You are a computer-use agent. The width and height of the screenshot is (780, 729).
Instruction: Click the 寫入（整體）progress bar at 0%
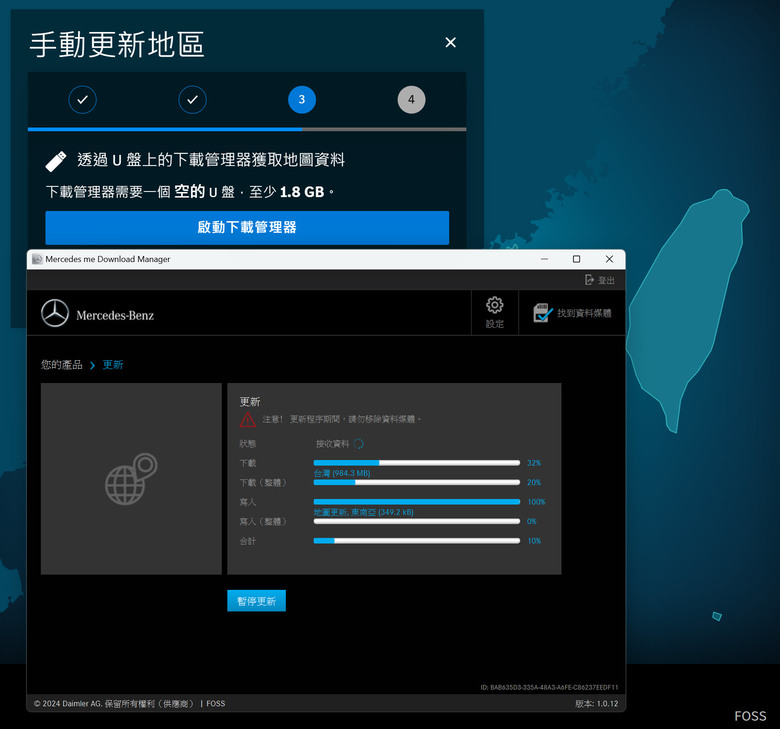click(x=417, y=521)
